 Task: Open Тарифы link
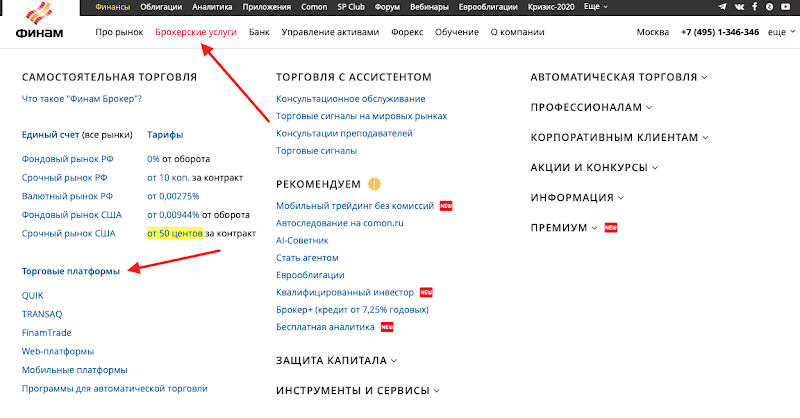pyautogui.click(x=165, y=135)
